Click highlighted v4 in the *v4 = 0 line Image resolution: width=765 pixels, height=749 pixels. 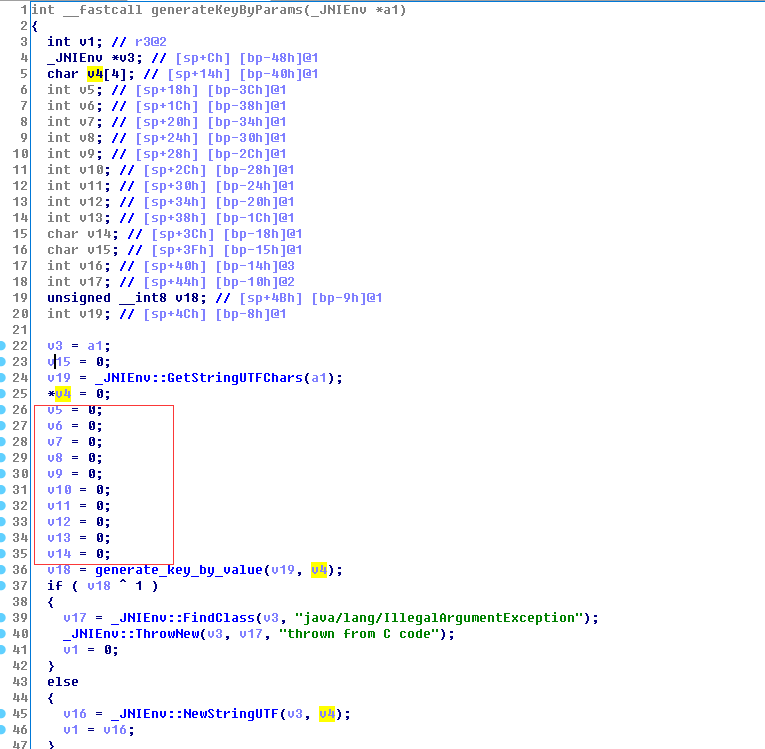pyautogui.click(x=63, y=394)
